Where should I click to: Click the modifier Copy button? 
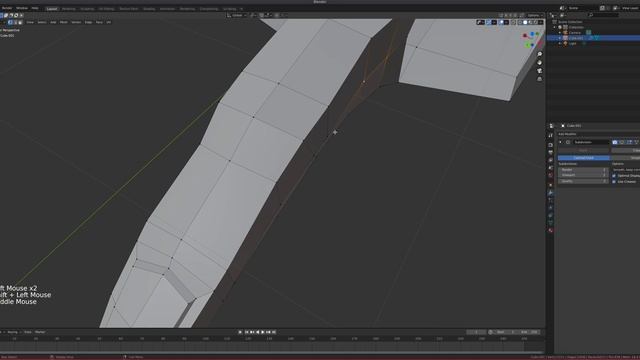(625, 150)
